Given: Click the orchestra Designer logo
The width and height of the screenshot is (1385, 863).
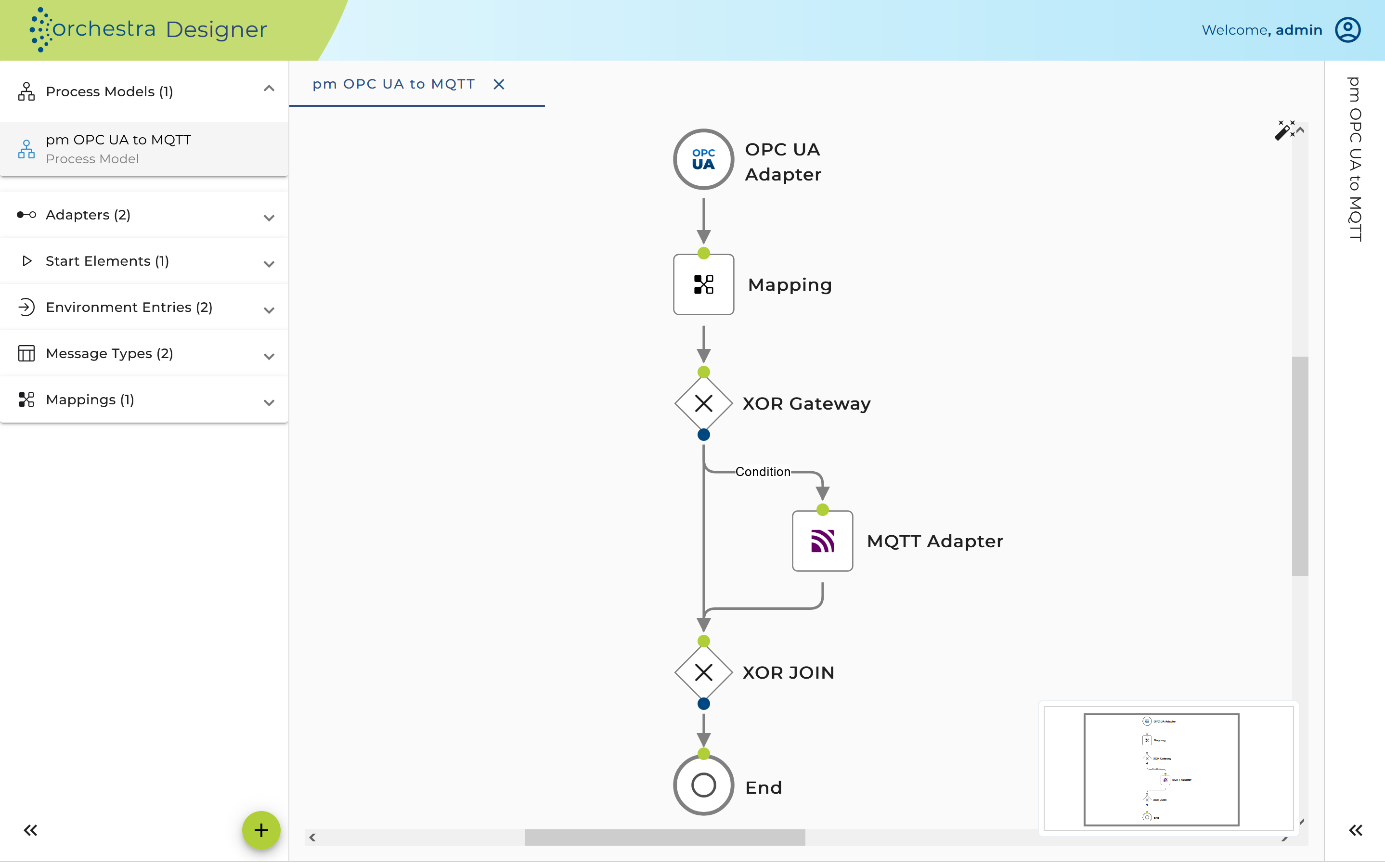Looking at the screenshot, I should point(148,30).
